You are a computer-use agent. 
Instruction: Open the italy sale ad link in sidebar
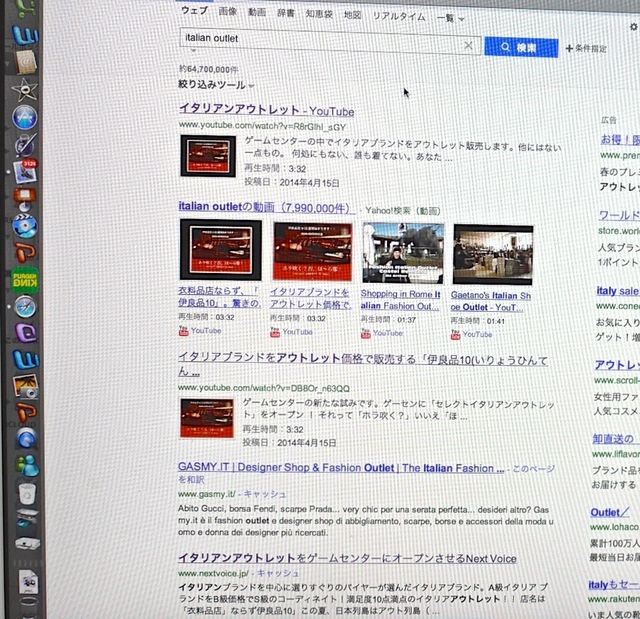pos(618,291)
